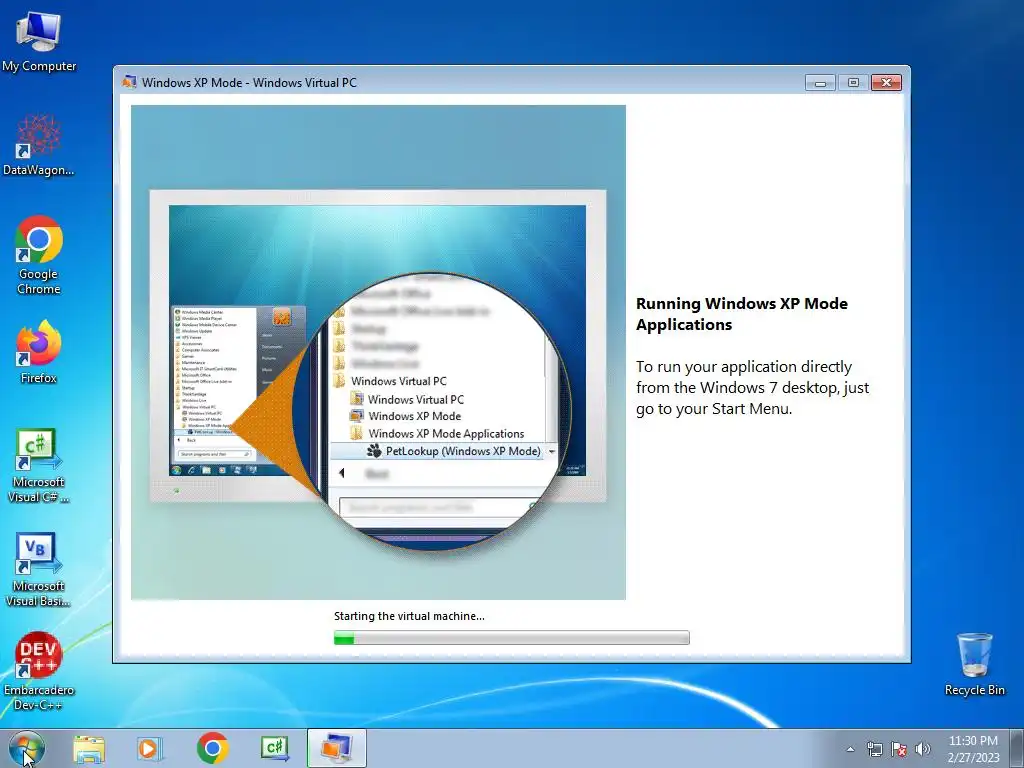This screenshot has height=768, width=1024.
Task: Click the Show desktop button at the taskbar edge
Action: click(1017, 749)
